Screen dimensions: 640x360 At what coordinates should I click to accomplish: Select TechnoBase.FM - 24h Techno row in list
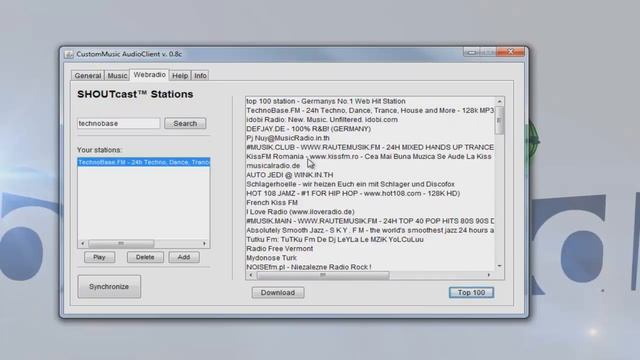[370, 111]
